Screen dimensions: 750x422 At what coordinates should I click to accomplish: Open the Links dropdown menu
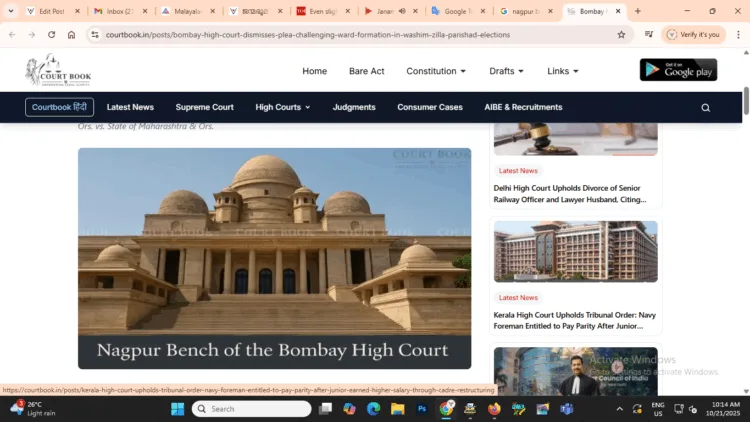[563, 71]
